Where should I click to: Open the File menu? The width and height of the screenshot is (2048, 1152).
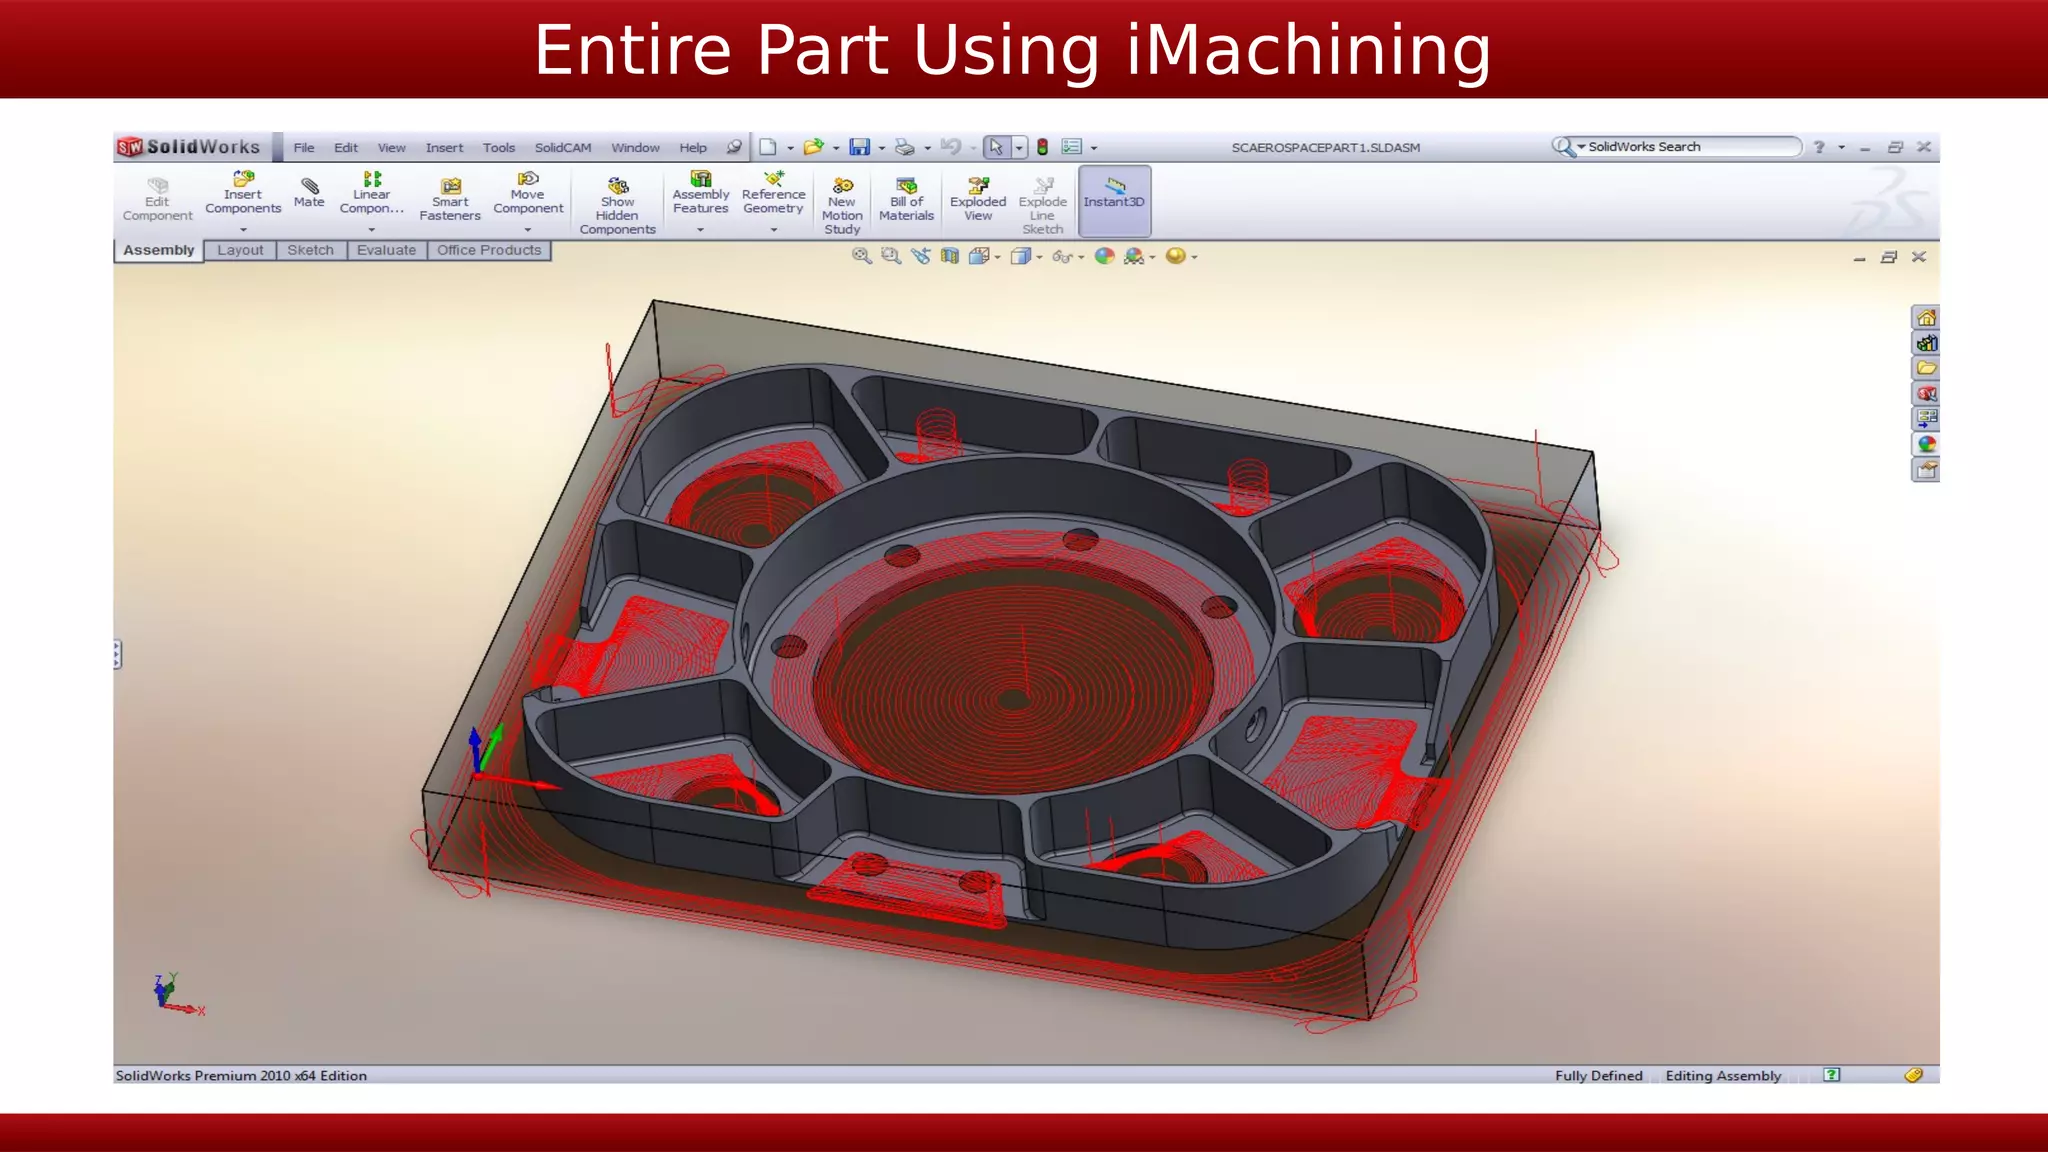coord(304,147)
